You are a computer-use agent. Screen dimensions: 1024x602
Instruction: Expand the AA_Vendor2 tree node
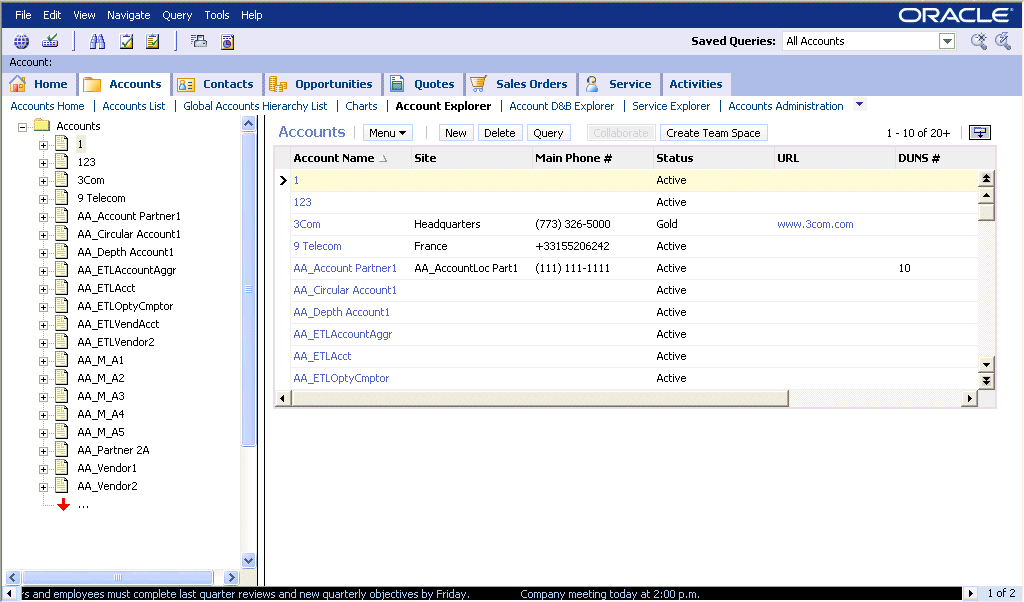(x=43, y=487)
